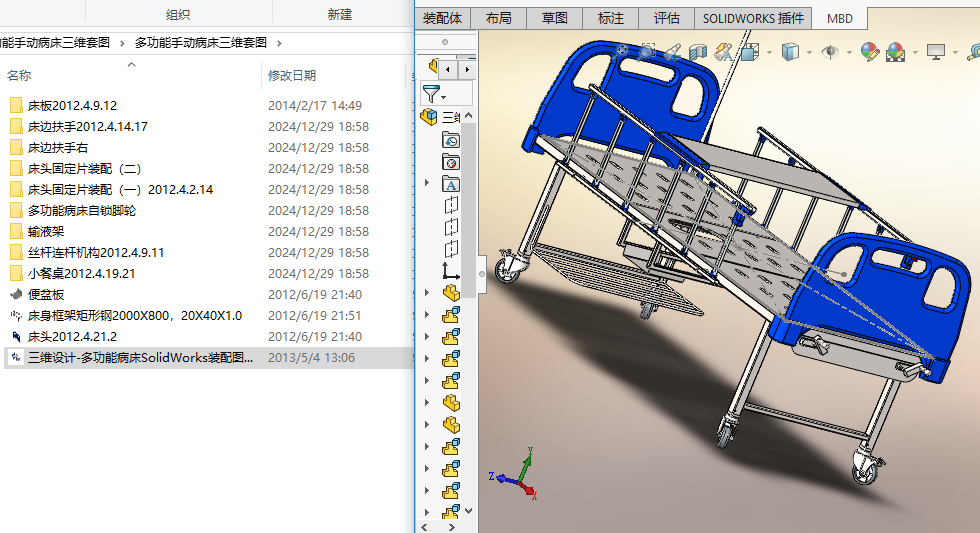
Task: Switch to the 评估 tab
Action: tap(666, 19)
